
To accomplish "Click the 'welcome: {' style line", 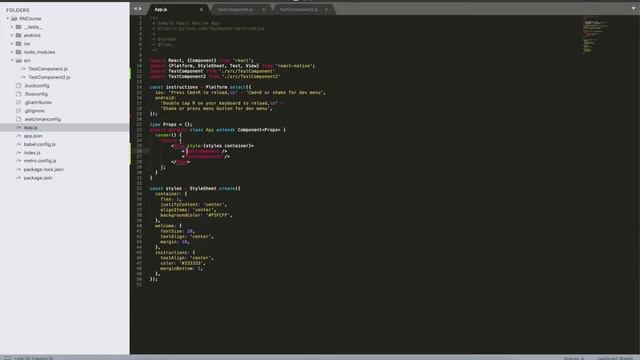I will [x=168, y=226].
